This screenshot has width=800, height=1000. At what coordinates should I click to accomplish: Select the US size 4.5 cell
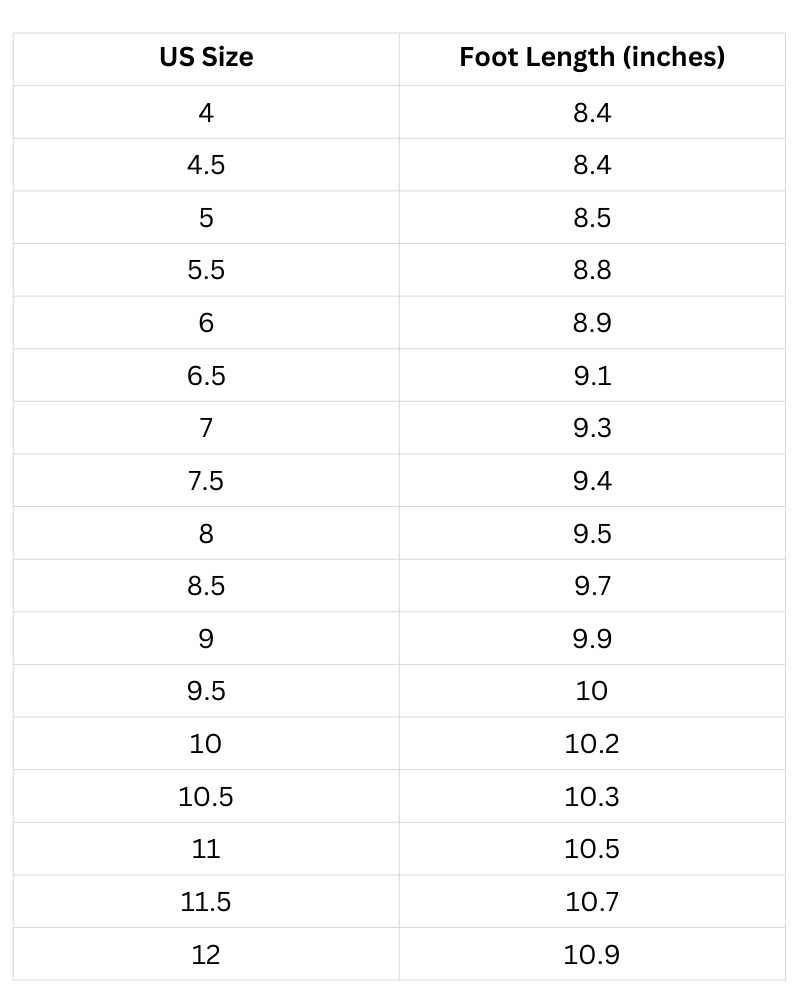click(x=206, y=165)
